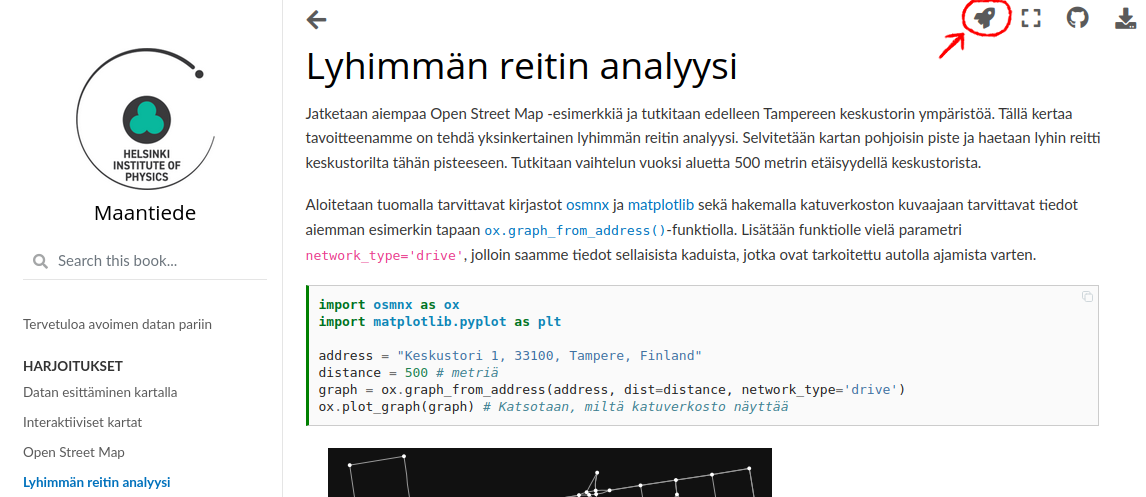Screen dimensions: 1146x497
Task: Open 'Tervetuloa avoimen datan pariin' page
Action: click(x=118, y=324)
